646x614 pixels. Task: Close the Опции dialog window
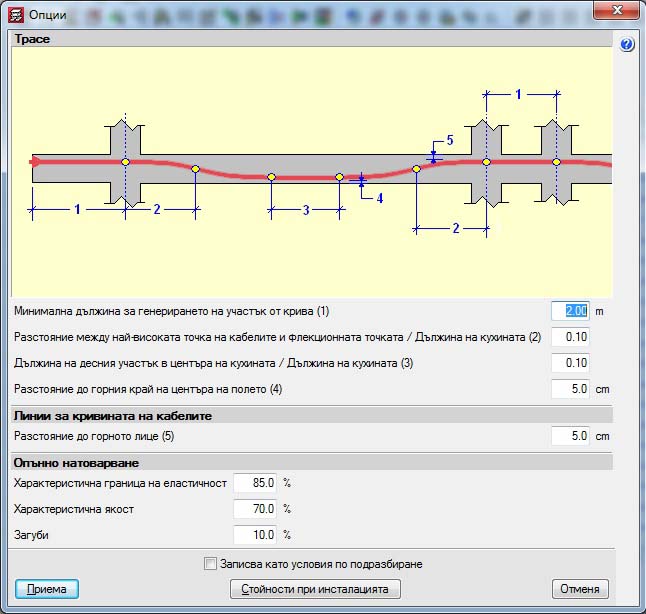click(x=616, y=10)
